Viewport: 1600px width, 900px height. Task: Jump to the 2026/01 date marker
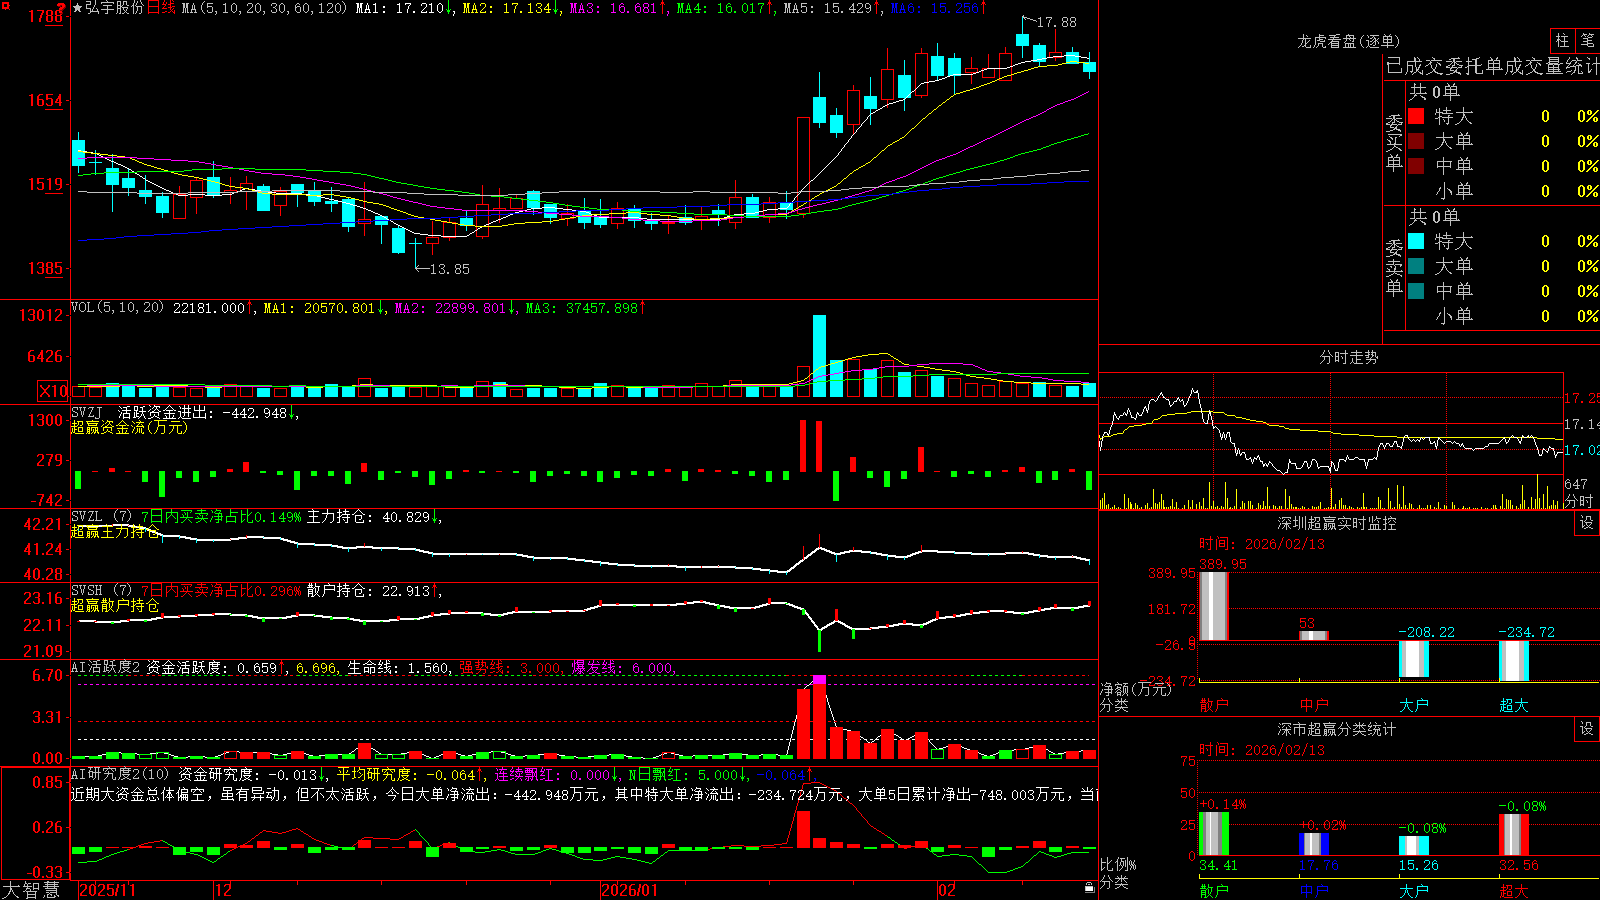630,889
